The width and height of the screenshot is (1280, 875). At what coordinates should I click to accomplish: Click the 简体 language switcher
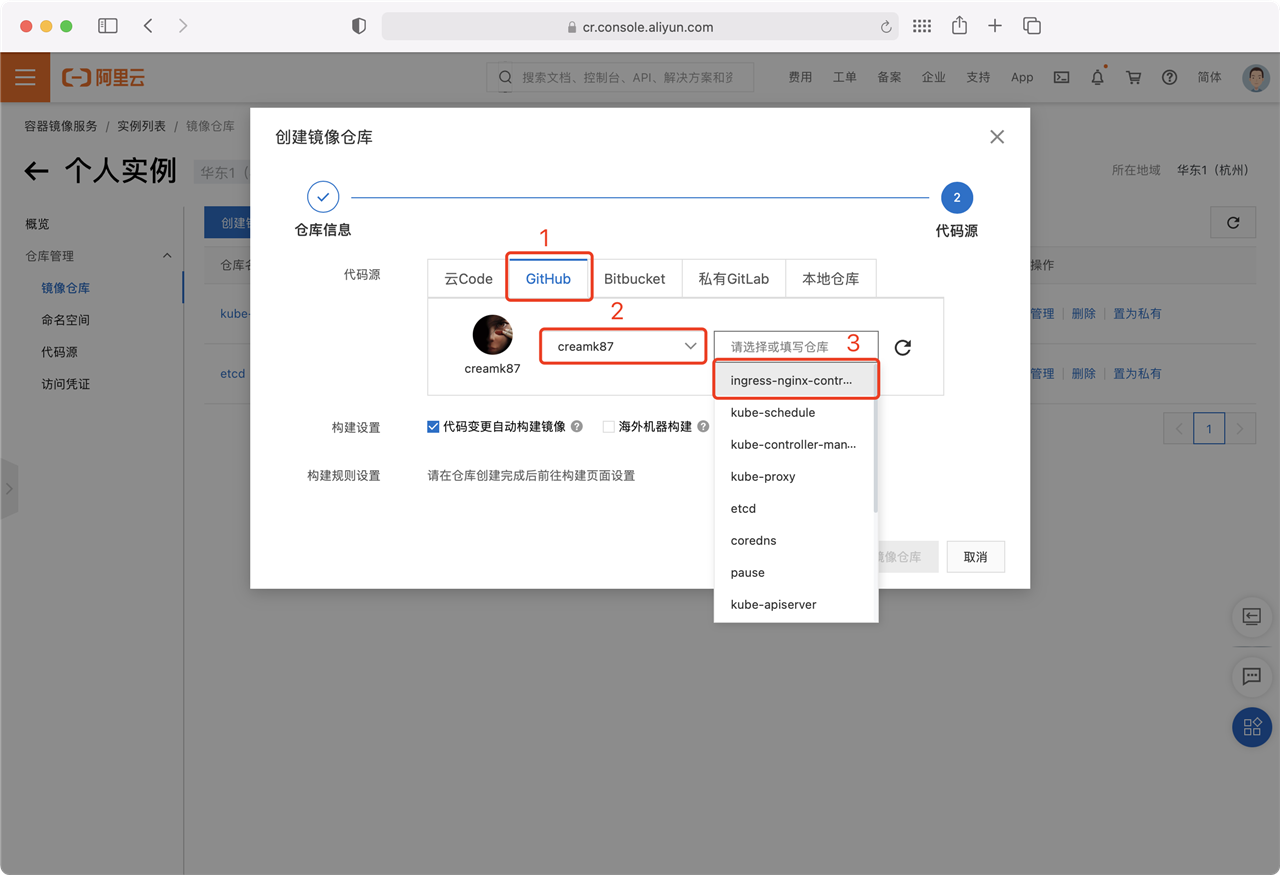1209,77
